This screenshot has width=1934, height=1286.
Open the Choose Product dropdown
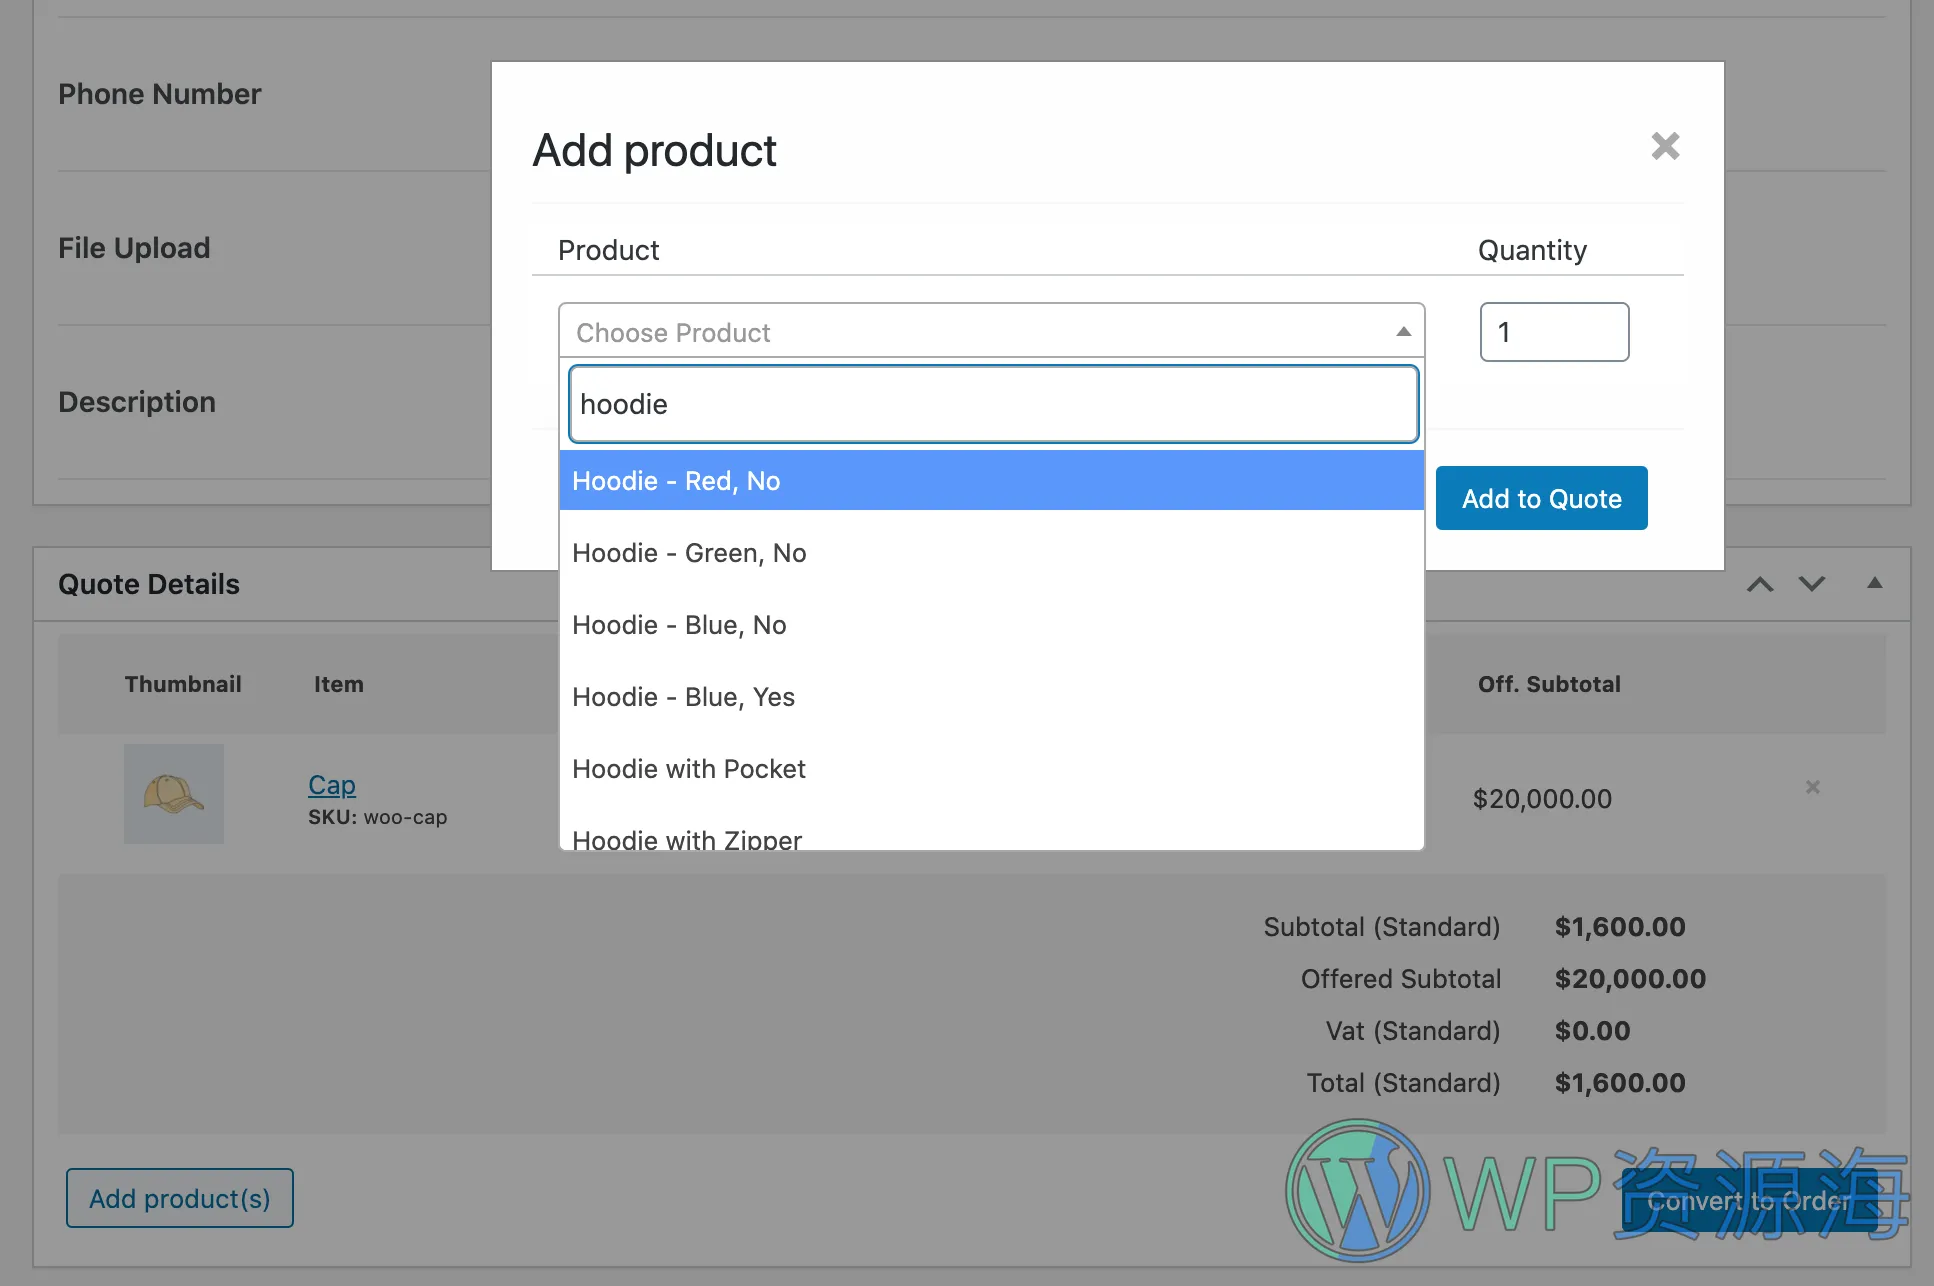pyautogui.click(x=991, y=332)
